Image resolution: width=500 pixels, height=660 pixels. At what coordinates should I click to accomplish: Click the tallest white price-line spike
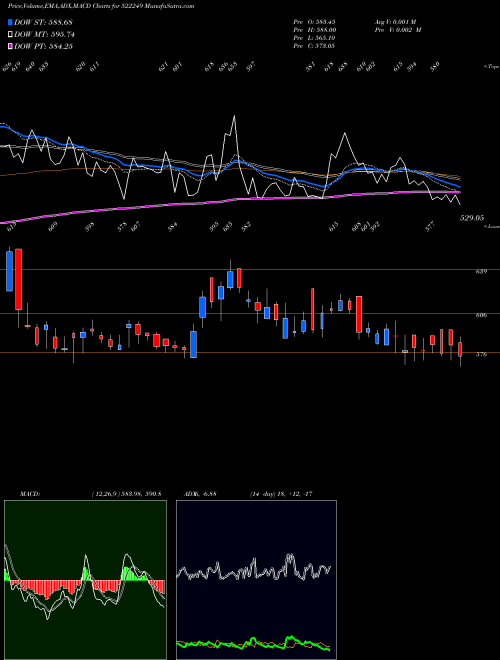point(234,117)
